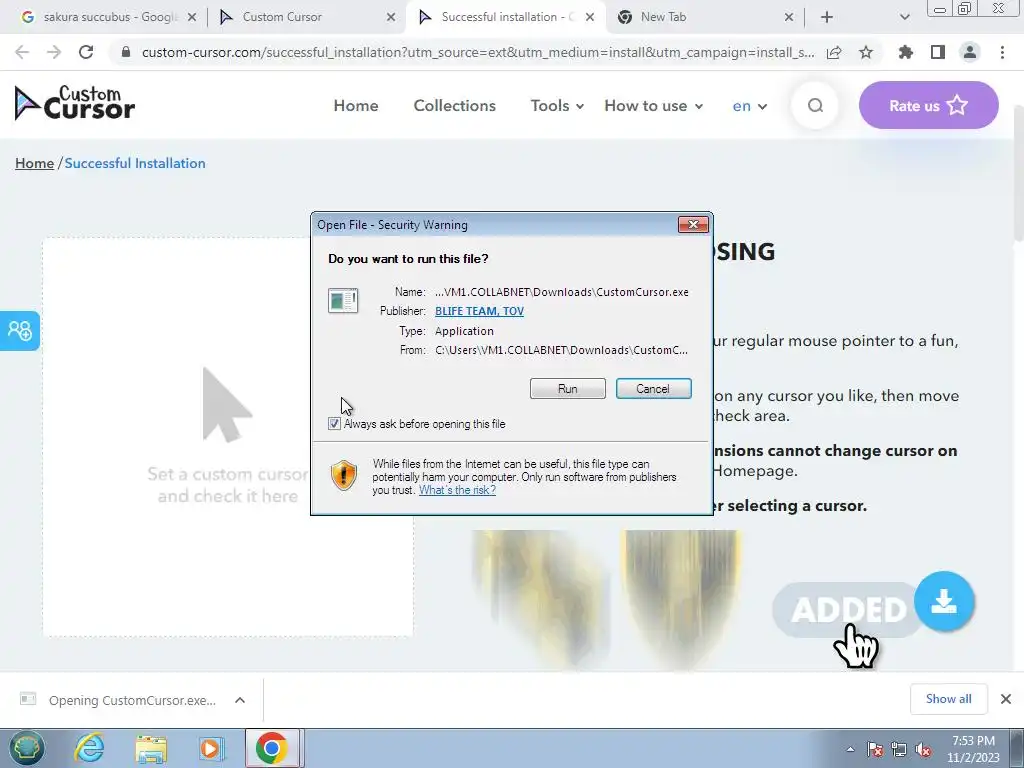Screen dimensions: 1024x768
Task: Expand the CustomCursor.exe download options chevron
Action: pyautogui.click(x=240, y=700)
